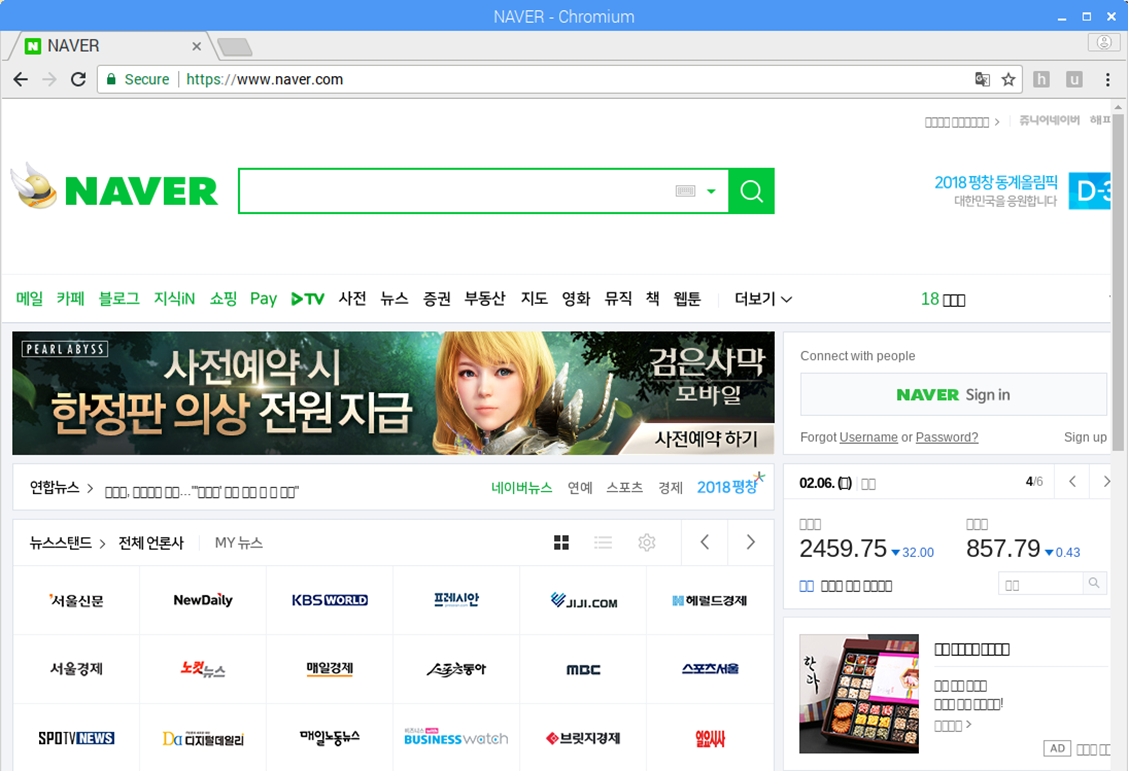Open the translate page icon in address bar
The height and width of the screenshot is (771, 1128).
click(x=982, y=79)
